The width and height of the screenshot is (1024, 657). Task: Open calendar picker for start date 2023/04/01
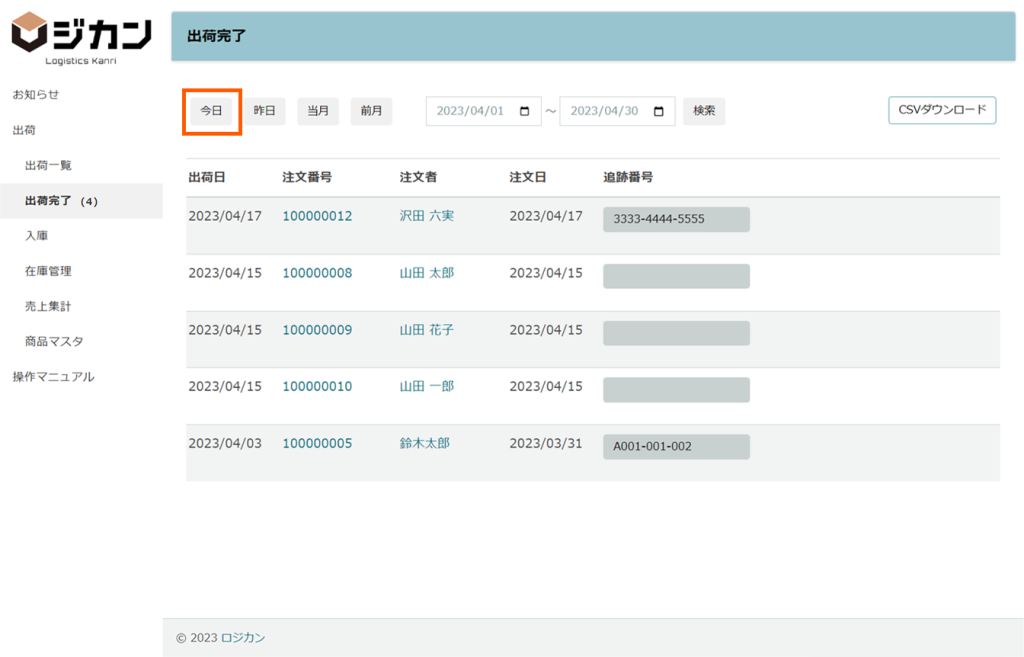click(x=525, y=111)
